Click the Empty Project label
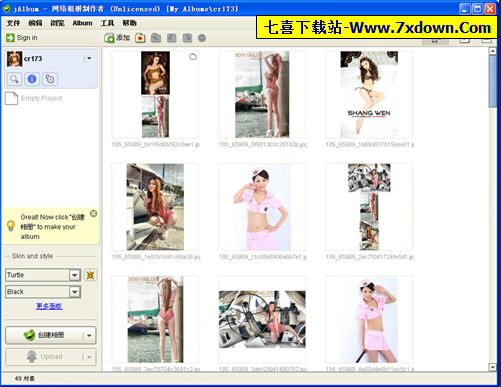501x387 pixels. coord(41,98)
